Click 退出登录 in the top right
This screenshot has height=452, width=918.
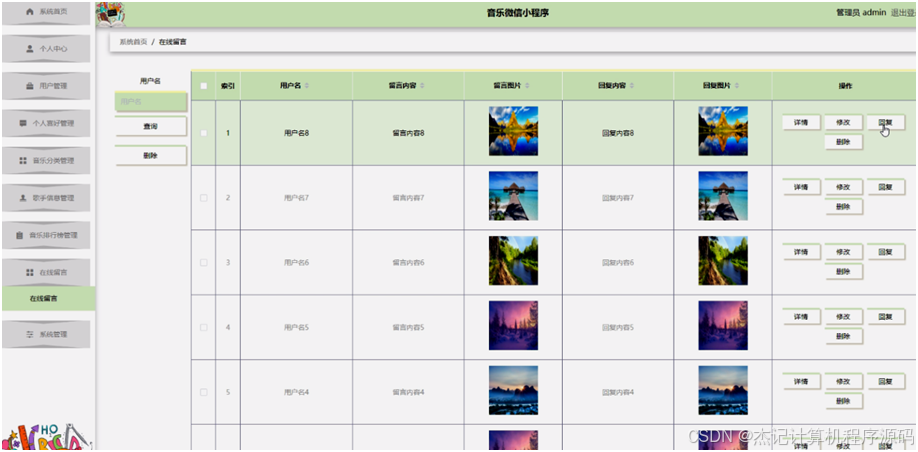coord(904,12)
